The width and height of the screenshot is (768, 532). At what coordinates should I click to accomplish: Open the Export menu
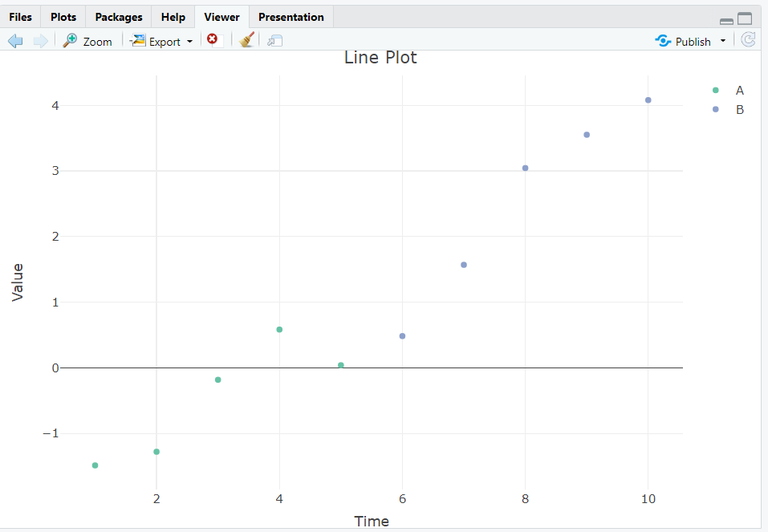tap(162, 41)
